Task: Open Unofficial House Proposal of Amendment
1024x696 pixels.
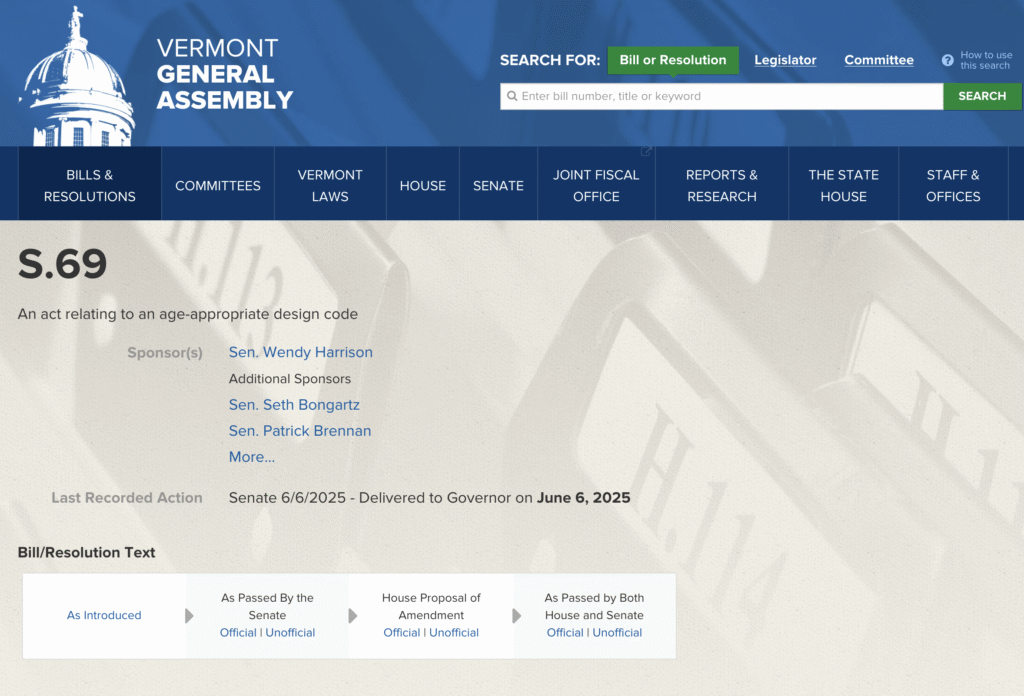Action: (x=454, y=633)
